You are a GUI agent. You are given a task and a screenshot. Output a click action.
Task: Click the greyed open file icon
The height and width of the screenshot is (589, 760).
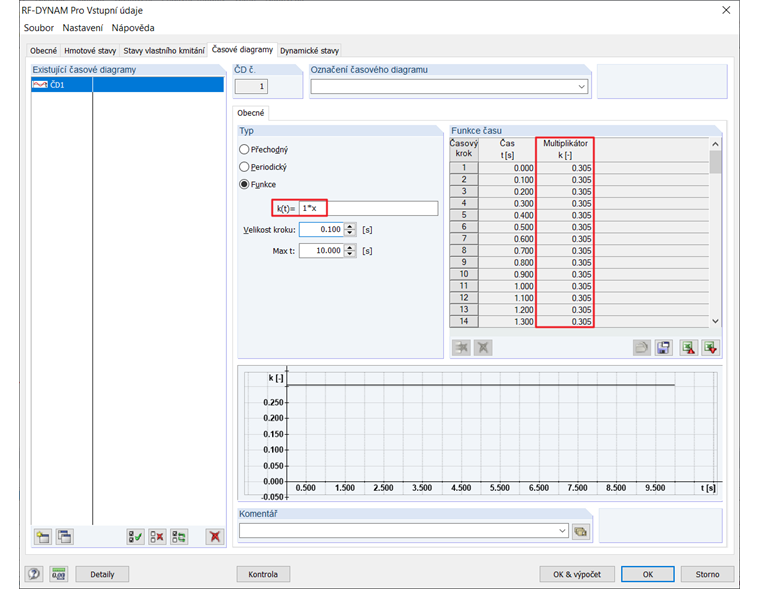tap(642, 348)
